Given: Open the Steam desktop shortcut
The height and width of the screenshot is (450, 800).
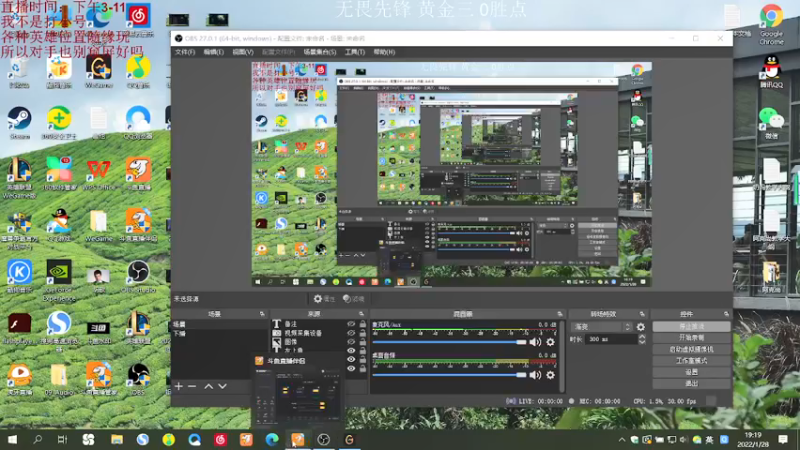Looking at the screenshot, I should pos(19,121).
